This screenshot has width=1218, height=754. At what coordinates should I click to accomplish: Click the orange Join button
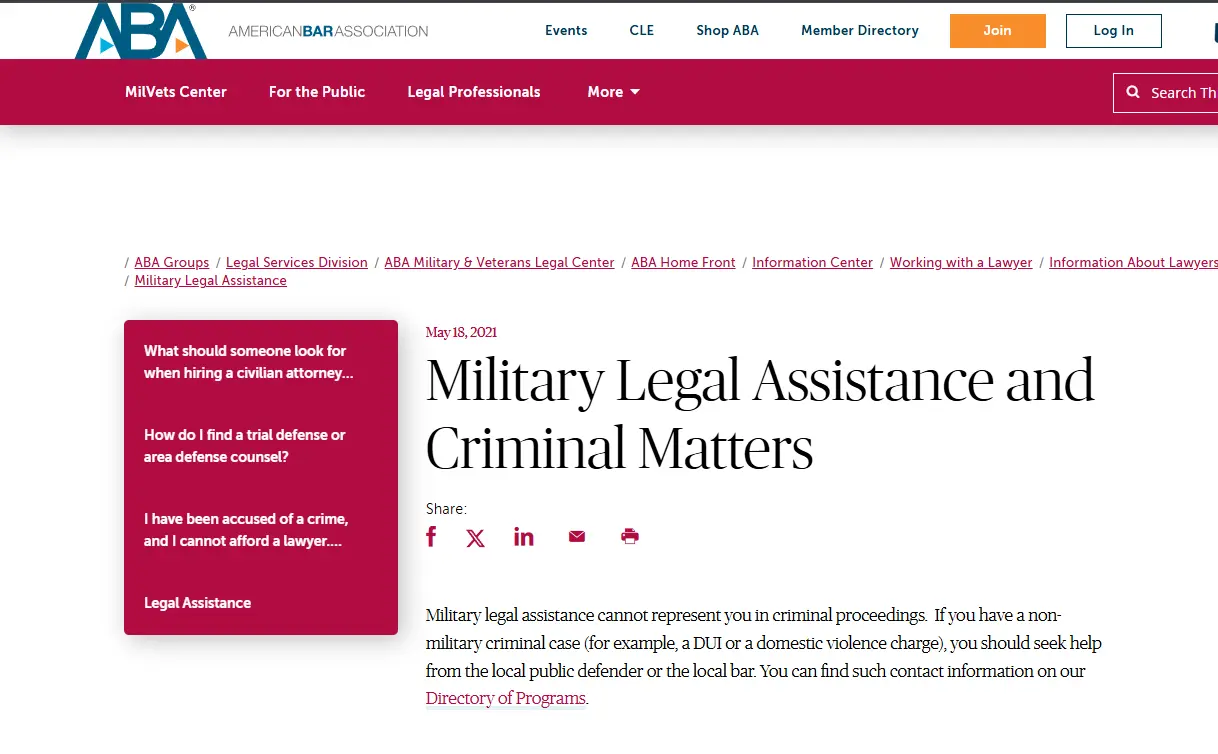click(997, 31)
